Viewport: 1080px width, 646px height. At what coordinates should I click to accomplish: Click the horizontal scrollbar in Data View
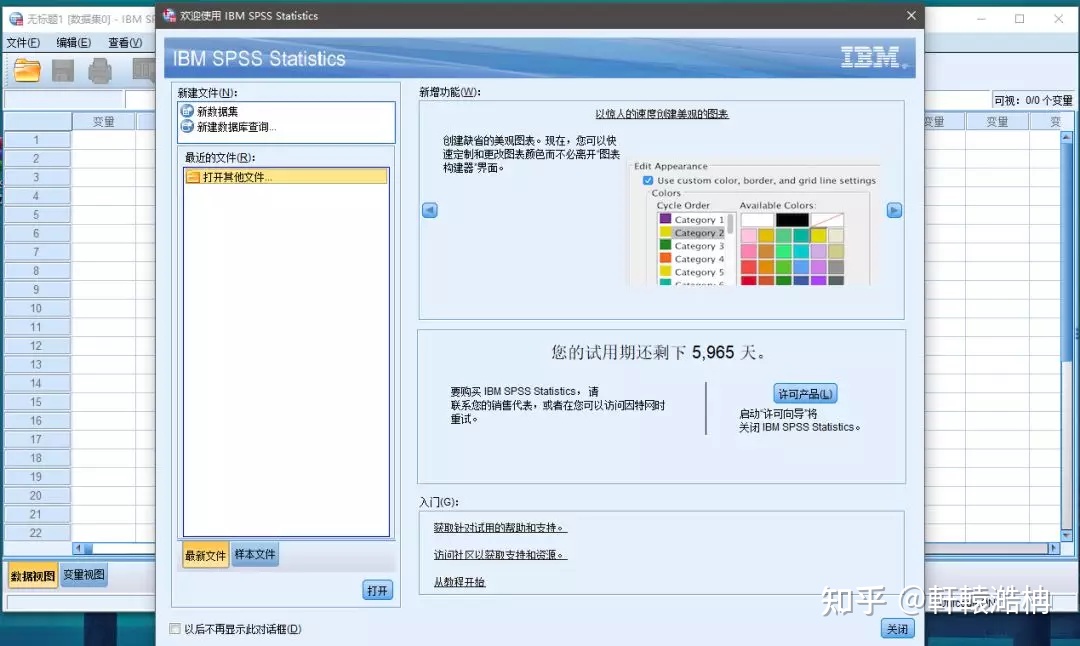coord(100,549)
